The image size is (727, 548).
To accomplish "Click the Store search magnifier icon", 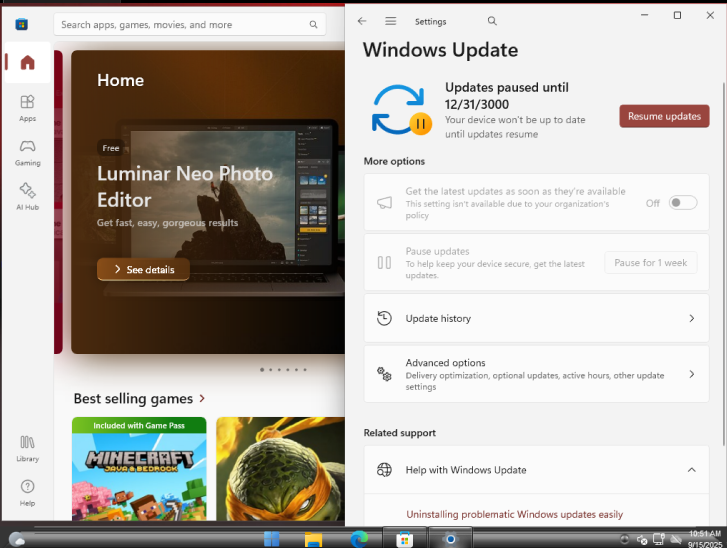I will (313, 25).
